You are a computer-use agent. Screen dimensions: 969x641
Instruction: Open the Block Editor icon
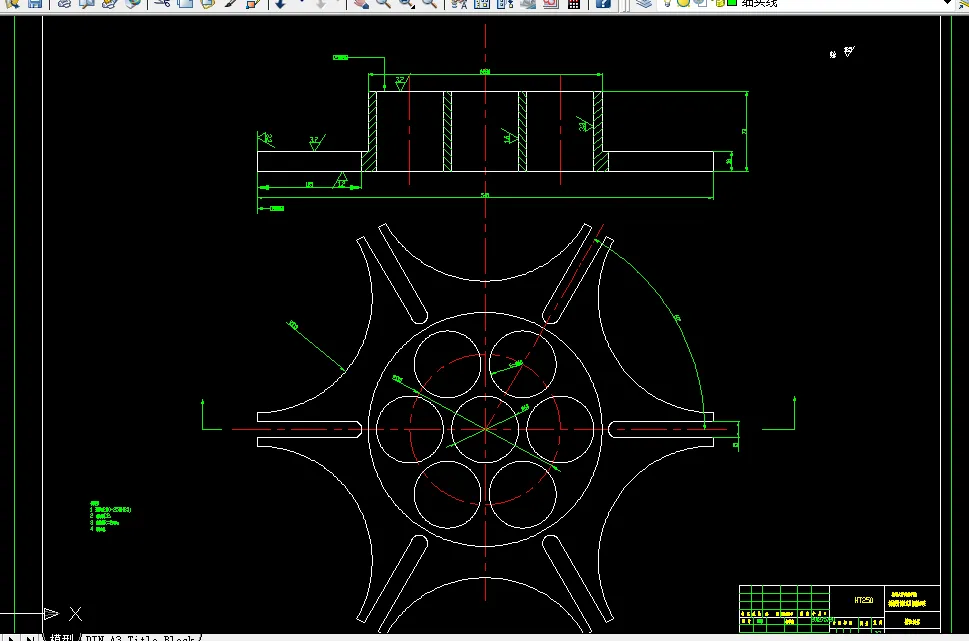tap(253, 3)
